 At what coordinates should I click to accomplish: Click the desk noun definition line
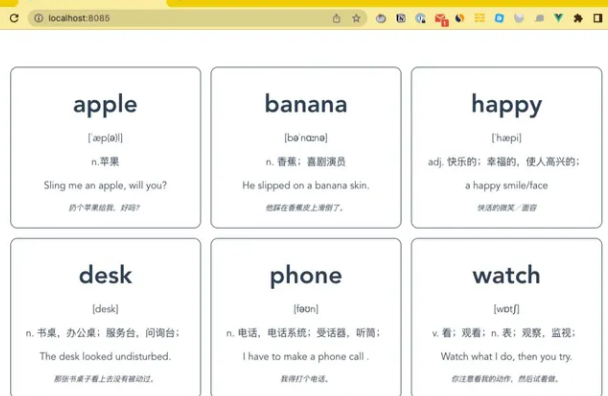point(103,333)
